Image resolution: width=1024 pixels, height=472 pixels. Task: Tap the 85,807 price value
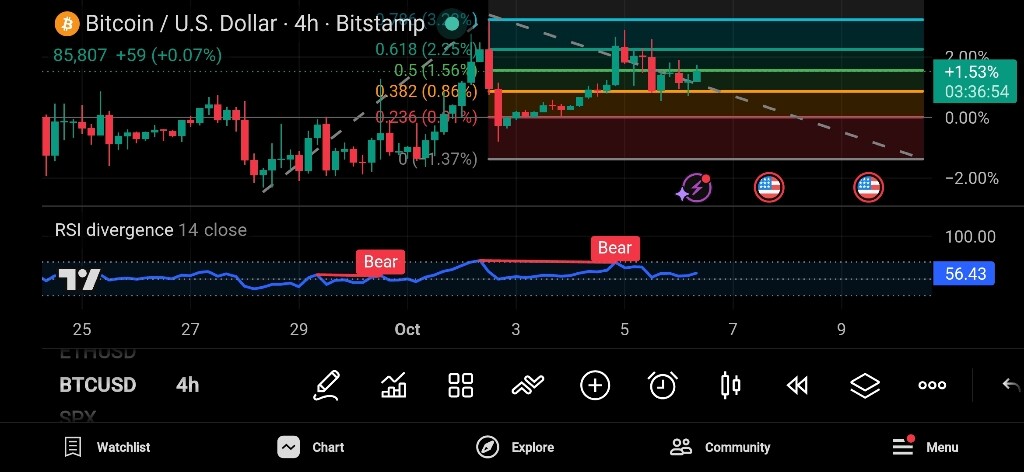[x=80, y=55]
